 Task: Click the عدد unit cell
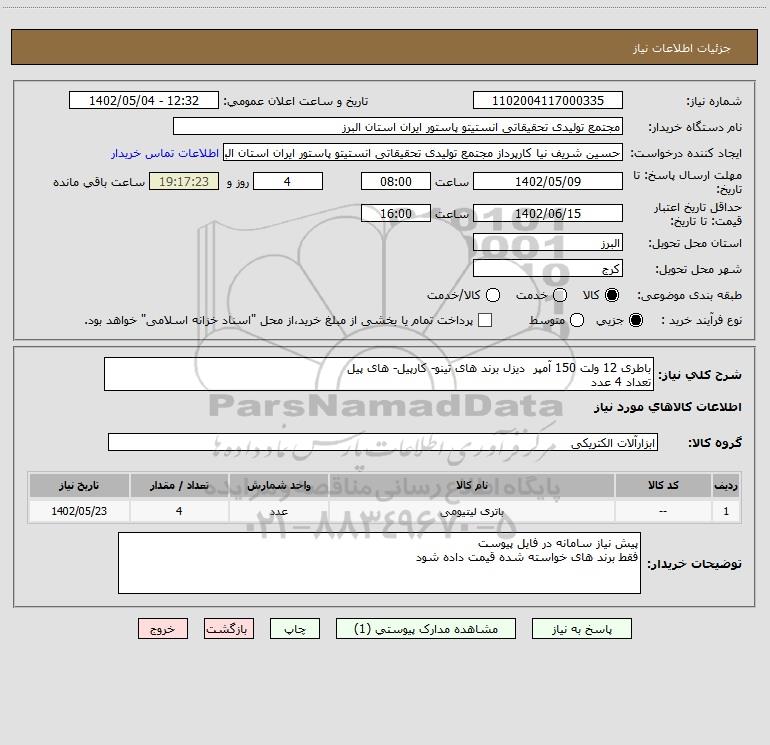coord(278,511)
